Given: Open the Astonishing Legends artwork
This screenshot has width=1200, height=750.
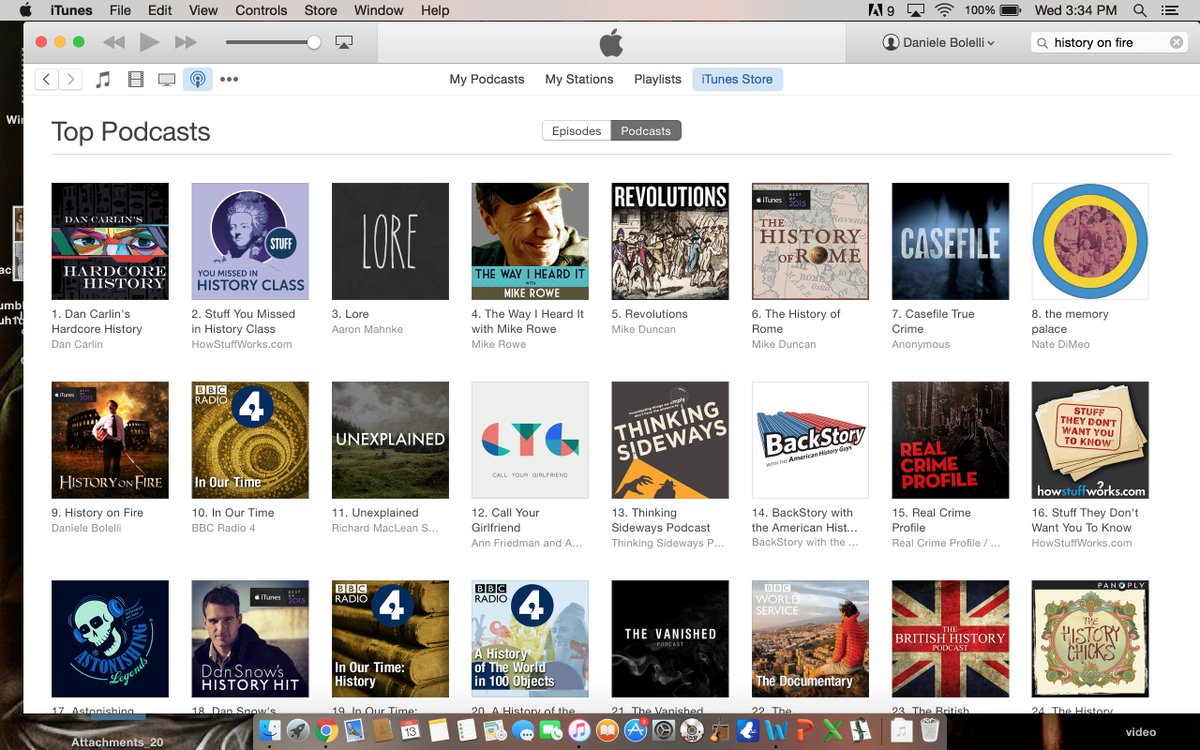Looking at the screenshot, I should point(110,639).
